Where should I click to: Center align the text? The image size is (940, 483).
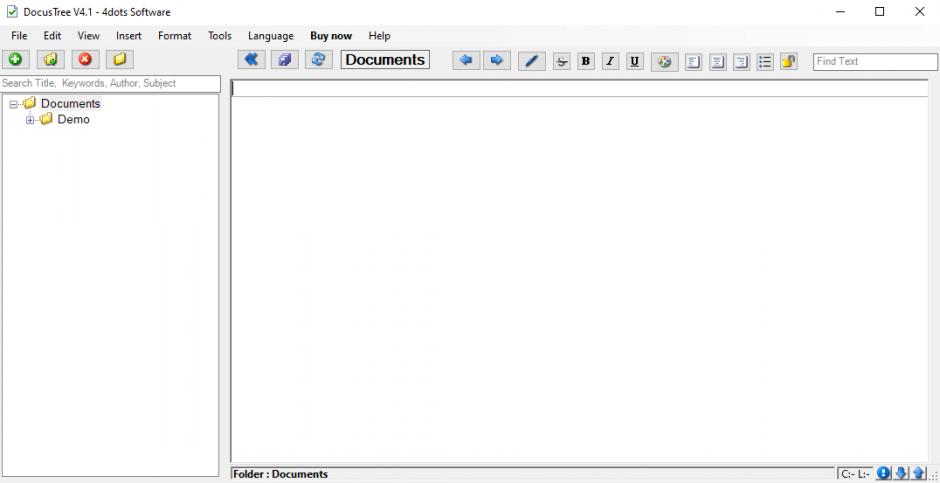(718, 62)
